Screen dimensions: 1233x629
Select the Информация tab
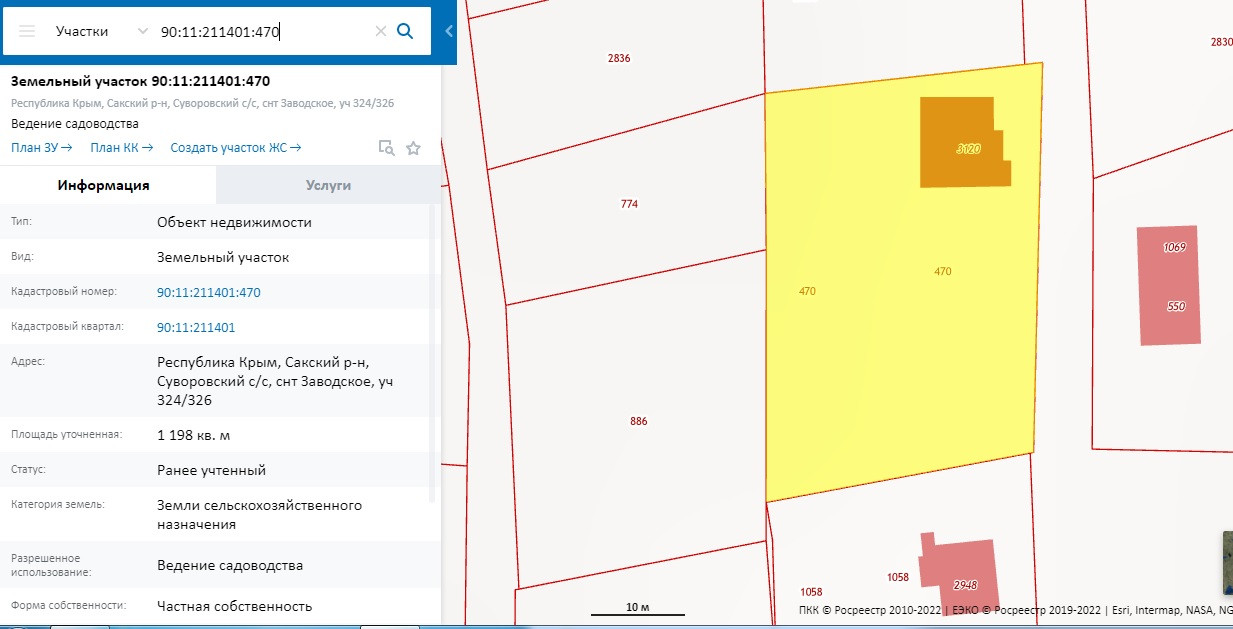pos(104,185)
